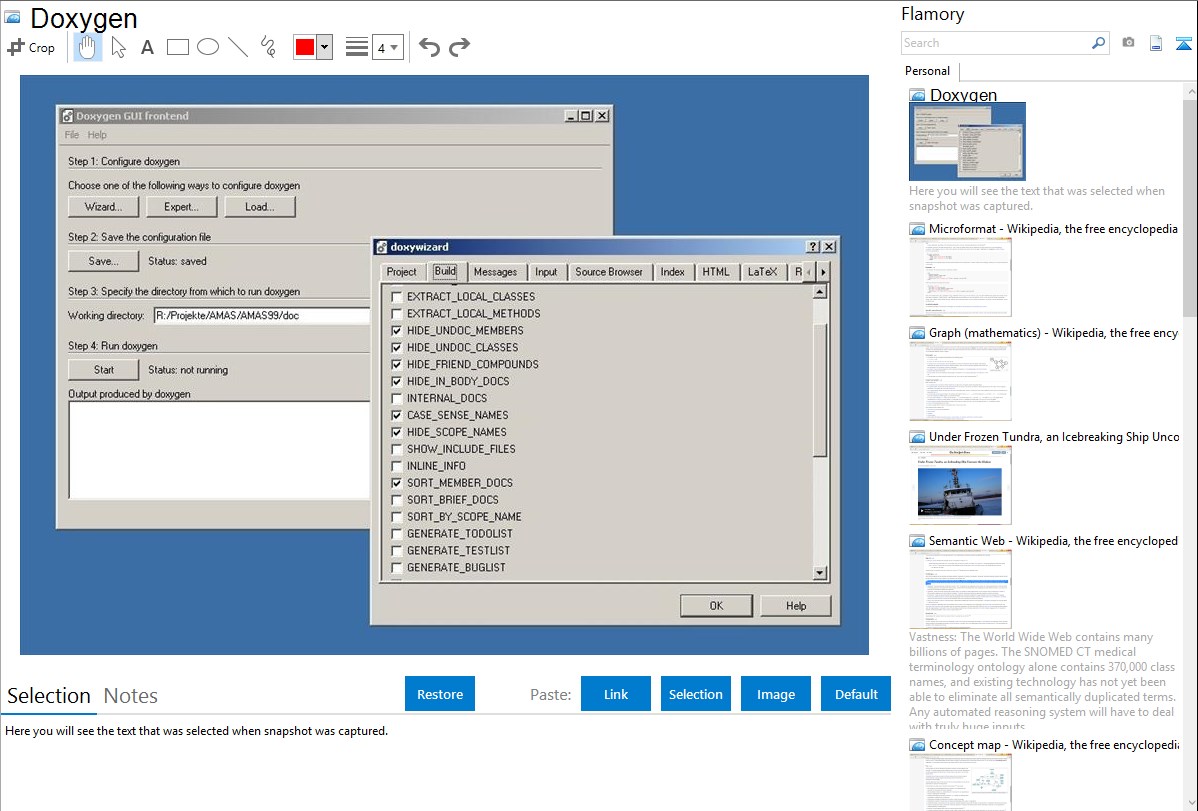Screen dimensions: 1198x811
Task: Open the Help menu in Doxygen GUI frontend
Action: pyautogui.click(x=97, y=135)
